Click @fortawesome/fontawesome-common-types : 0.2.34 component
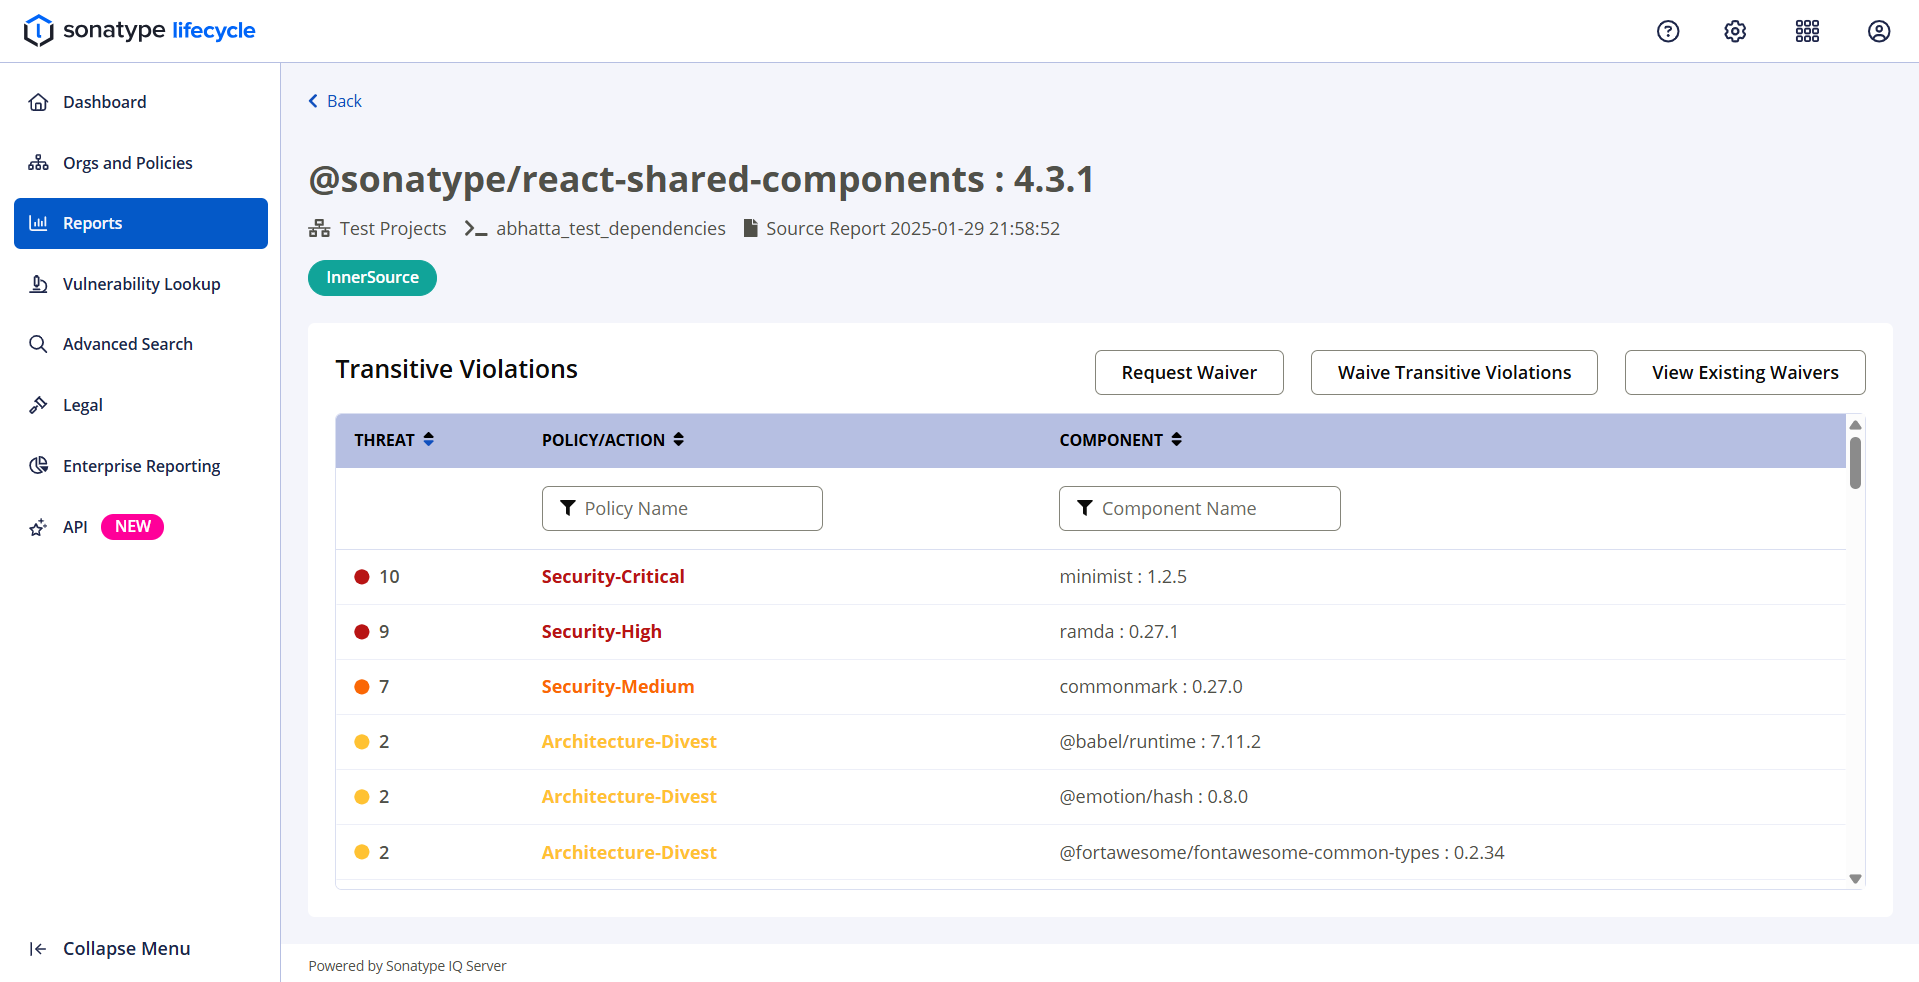The height and width of the screenshot is (982, 1919). tap(1282, 853)
